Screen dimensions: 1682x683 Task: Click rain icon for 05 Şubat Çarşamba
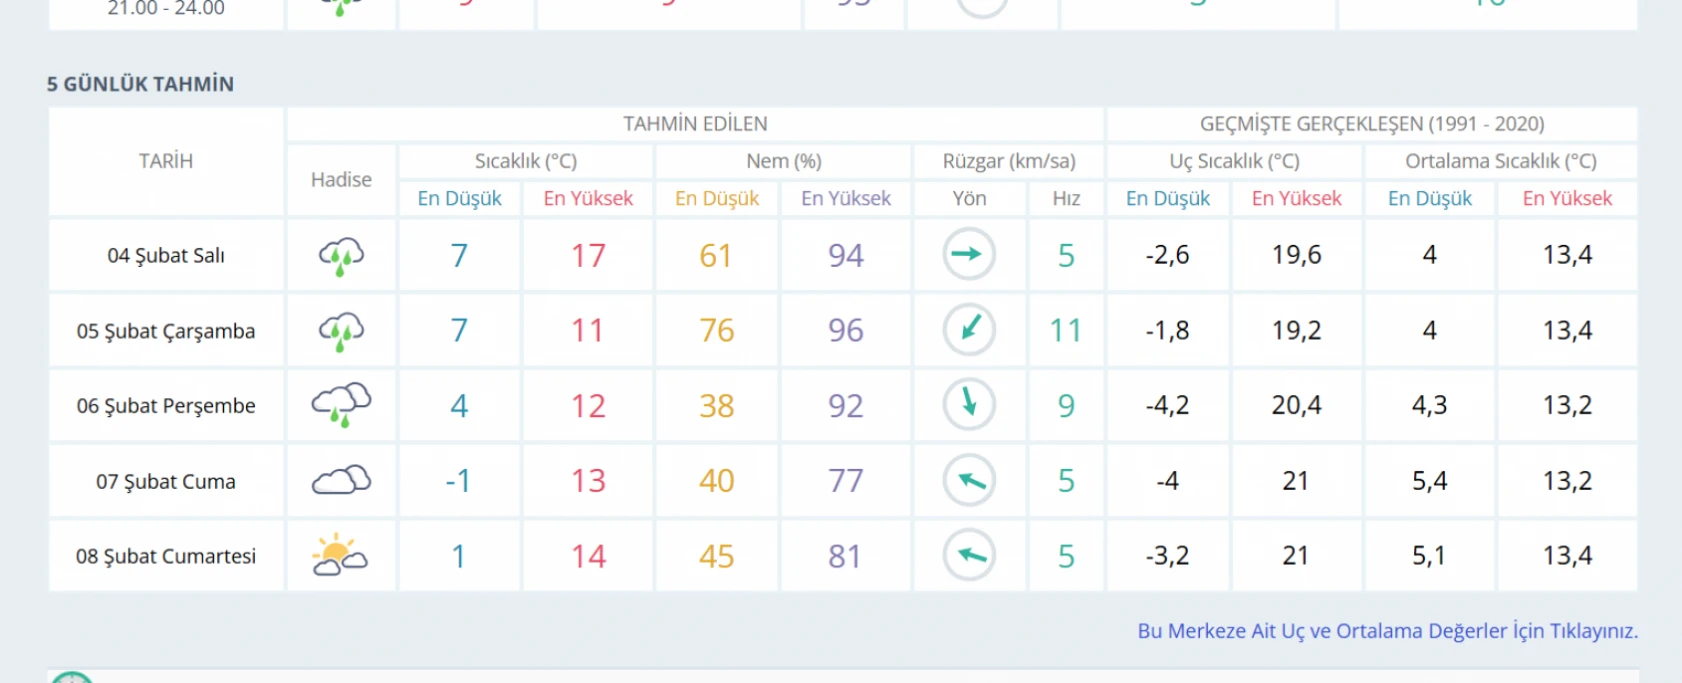341,331
